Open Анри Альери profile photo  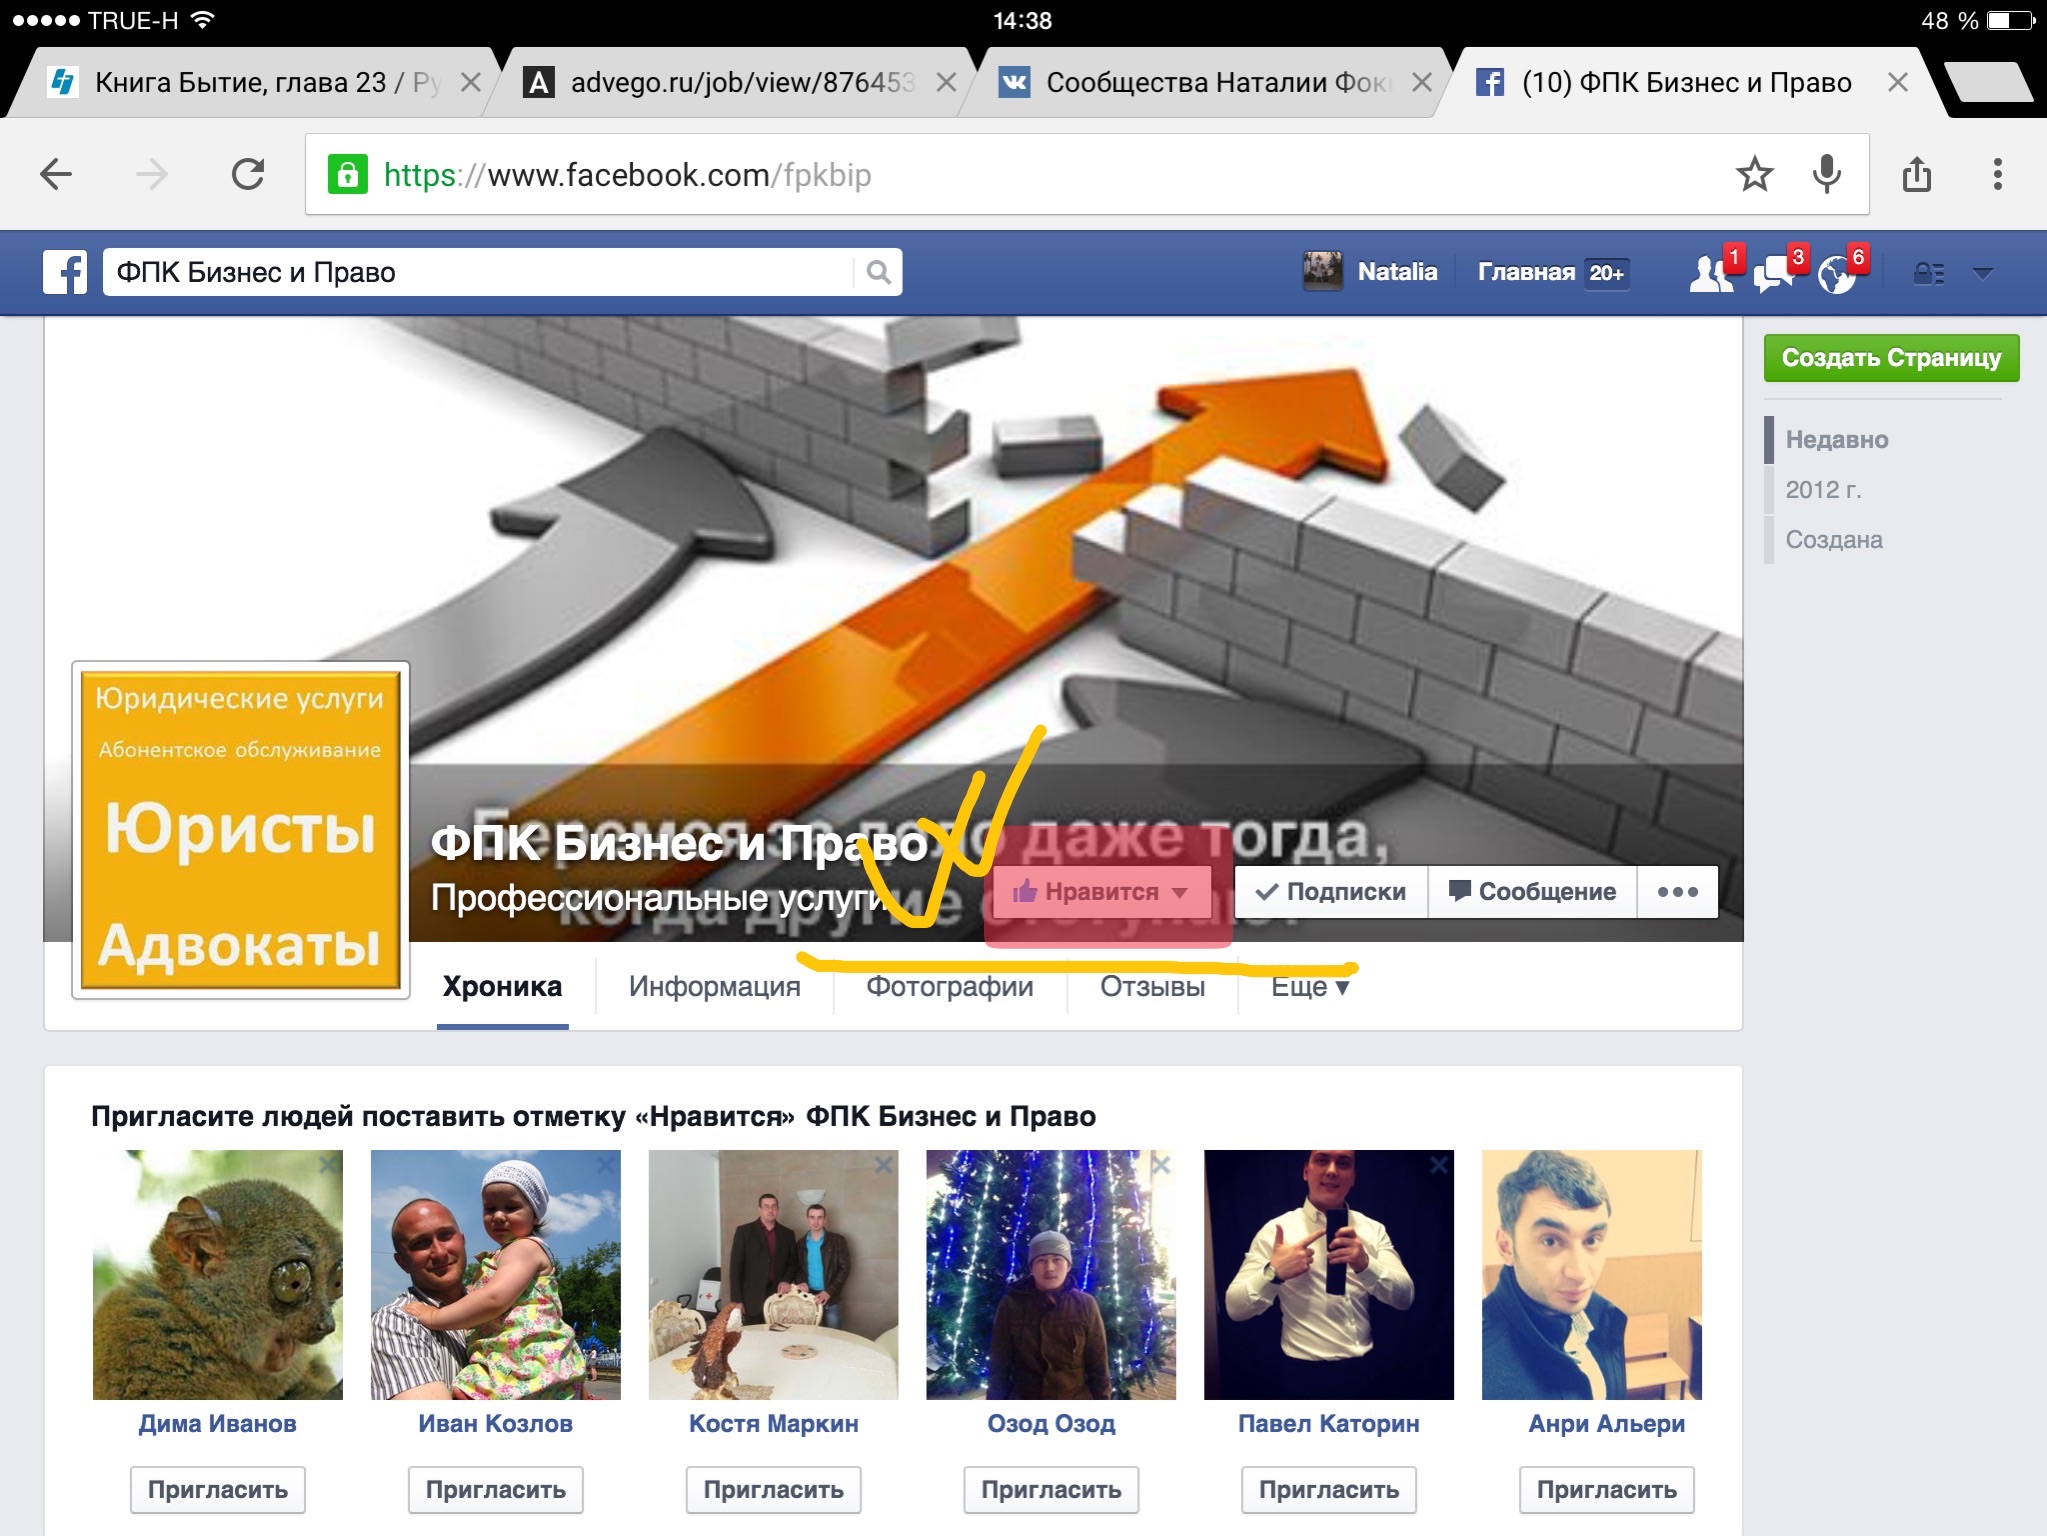click(1592, 1274)
